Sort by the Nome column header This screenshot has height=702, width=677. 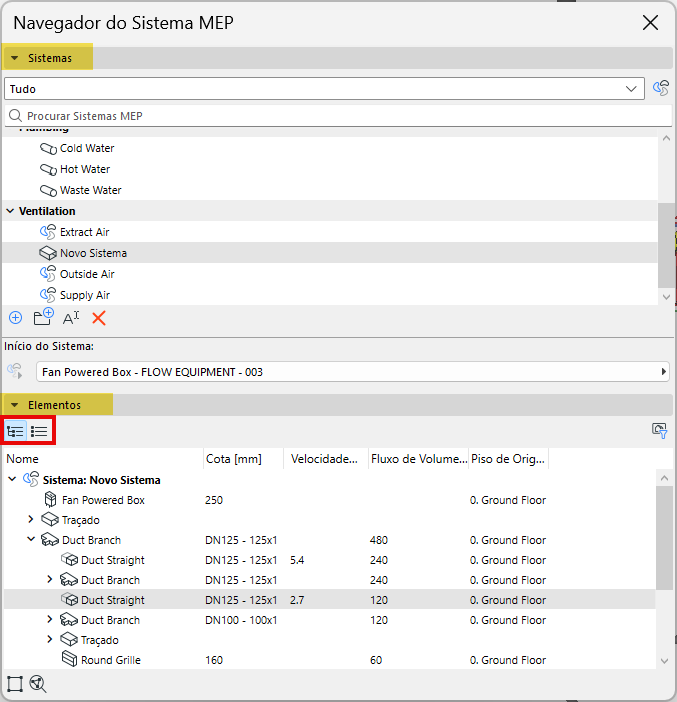tap(103, 459)
